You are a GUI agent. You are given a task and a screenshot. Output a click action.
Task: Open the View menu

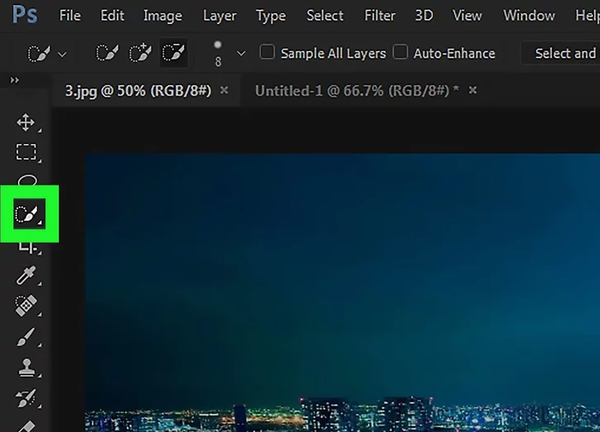pos(467,16)
